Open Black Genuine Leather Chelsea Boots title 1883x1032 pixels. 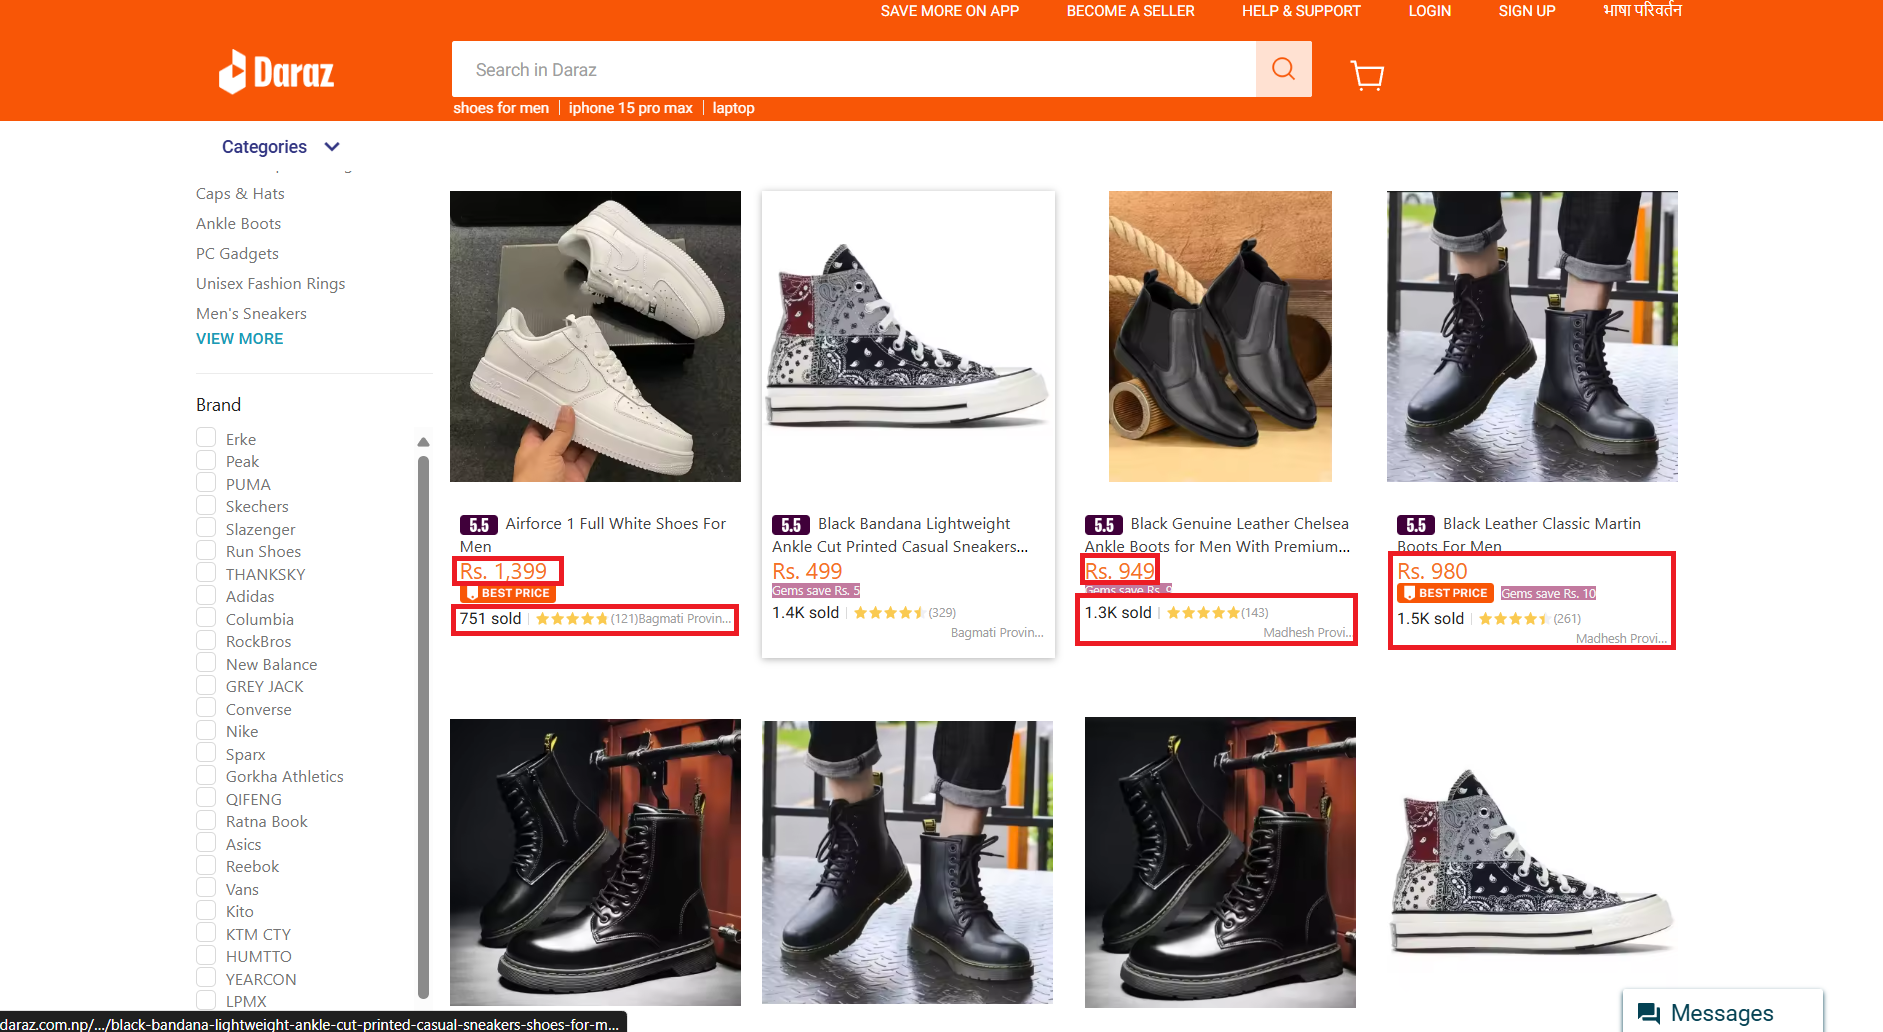coord(1217,535)
